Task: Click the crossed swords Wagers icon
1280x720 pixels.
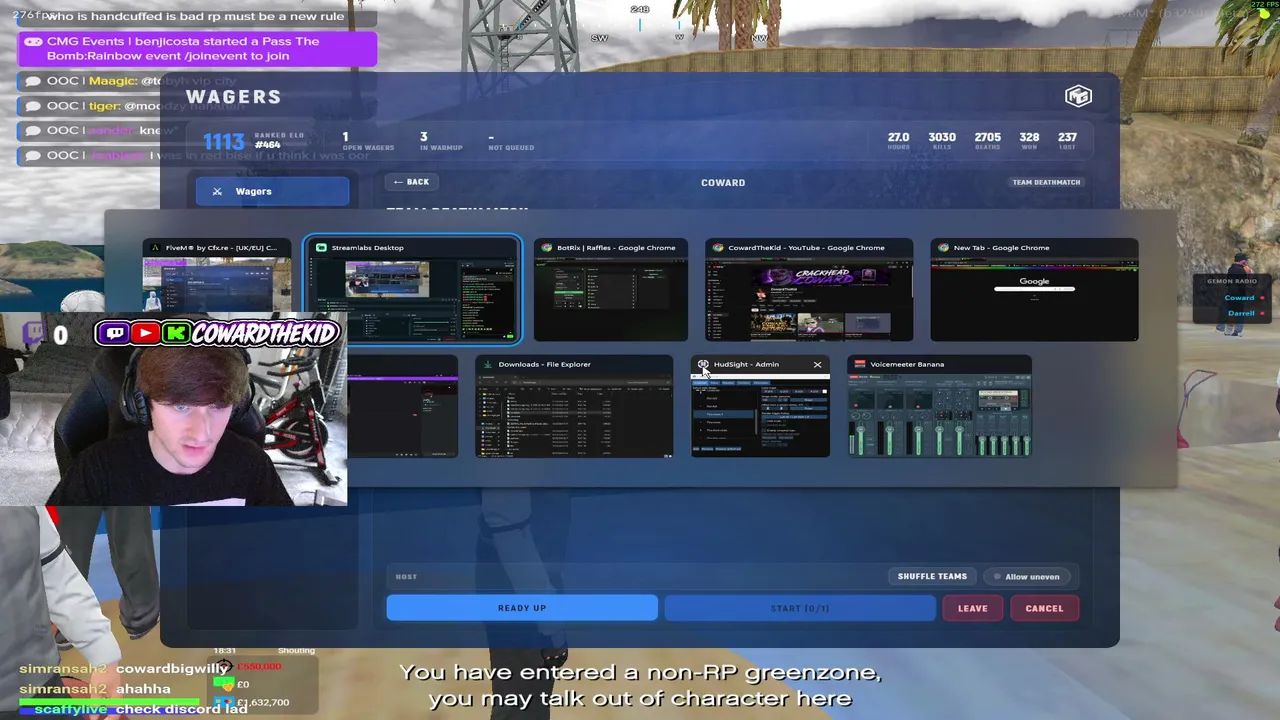Action: [217, 191]
